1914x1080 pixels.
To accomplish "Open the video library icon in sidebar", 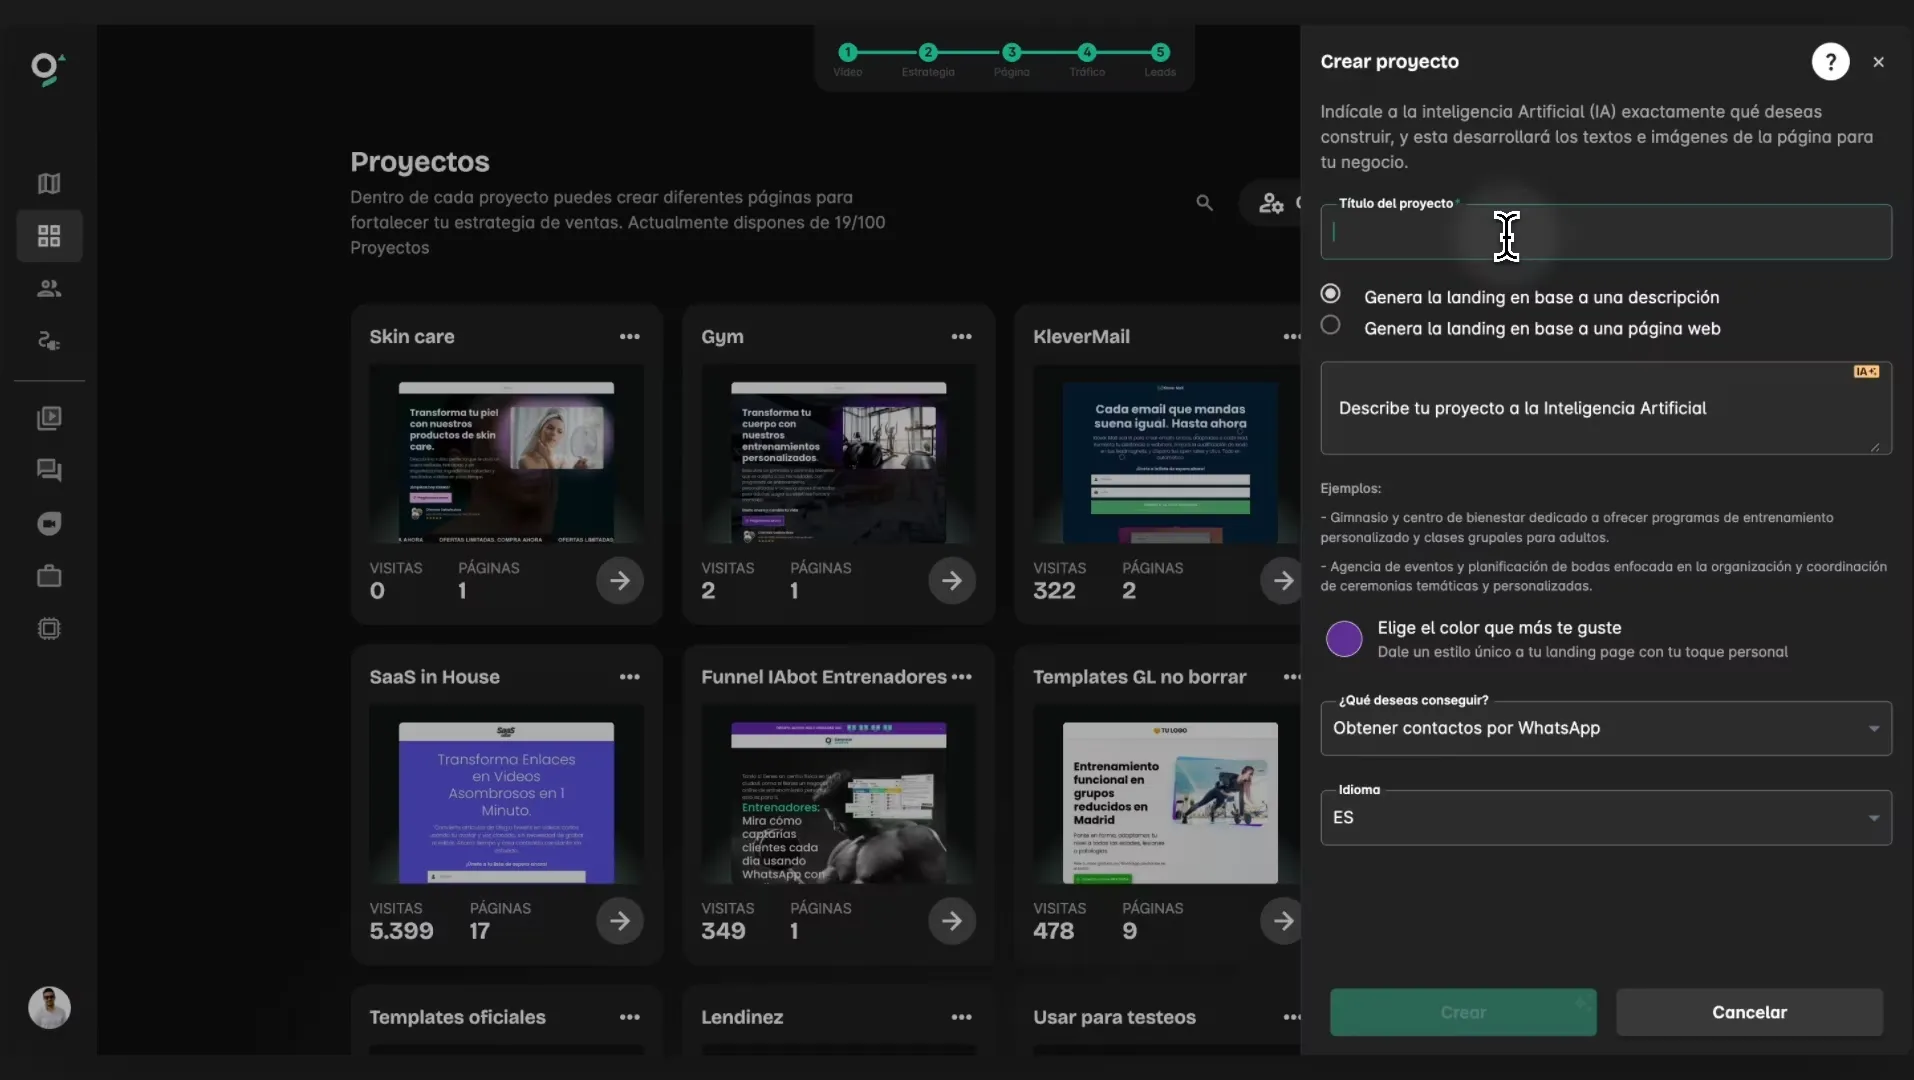I will tap(49, 418).
